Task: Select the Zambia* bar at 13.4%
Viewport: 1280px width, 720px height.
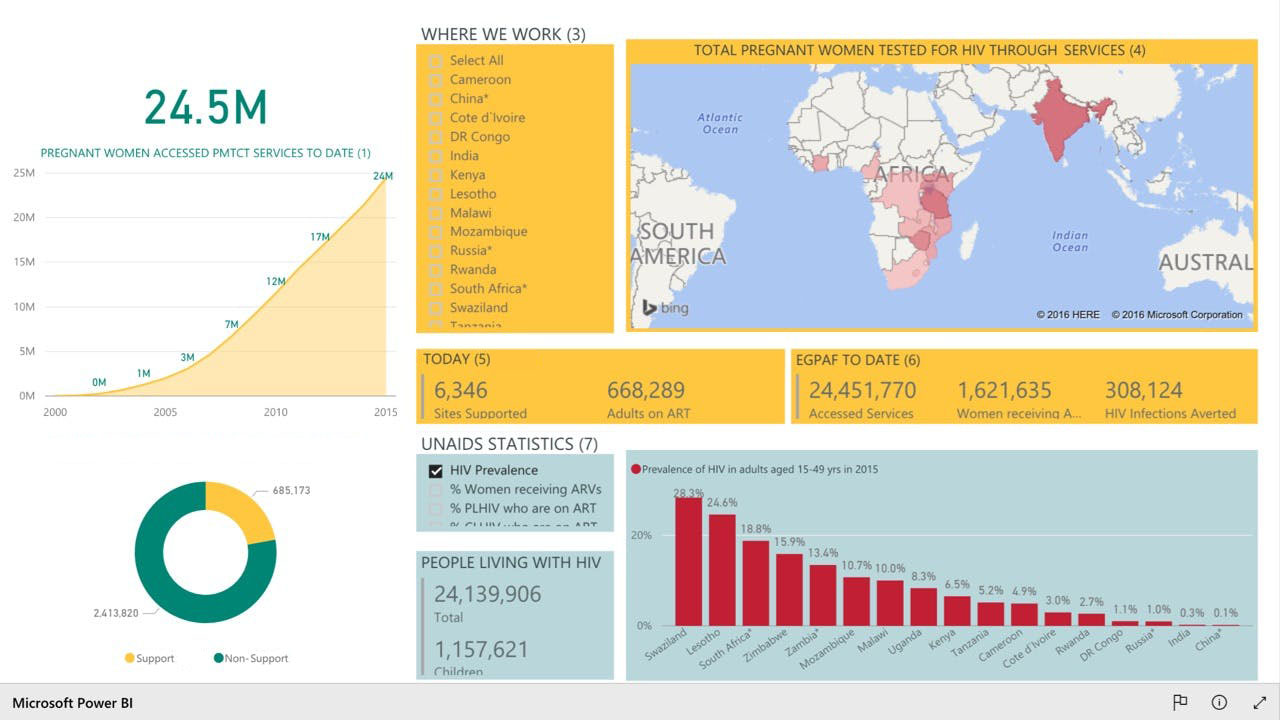Action: (823, 595)
